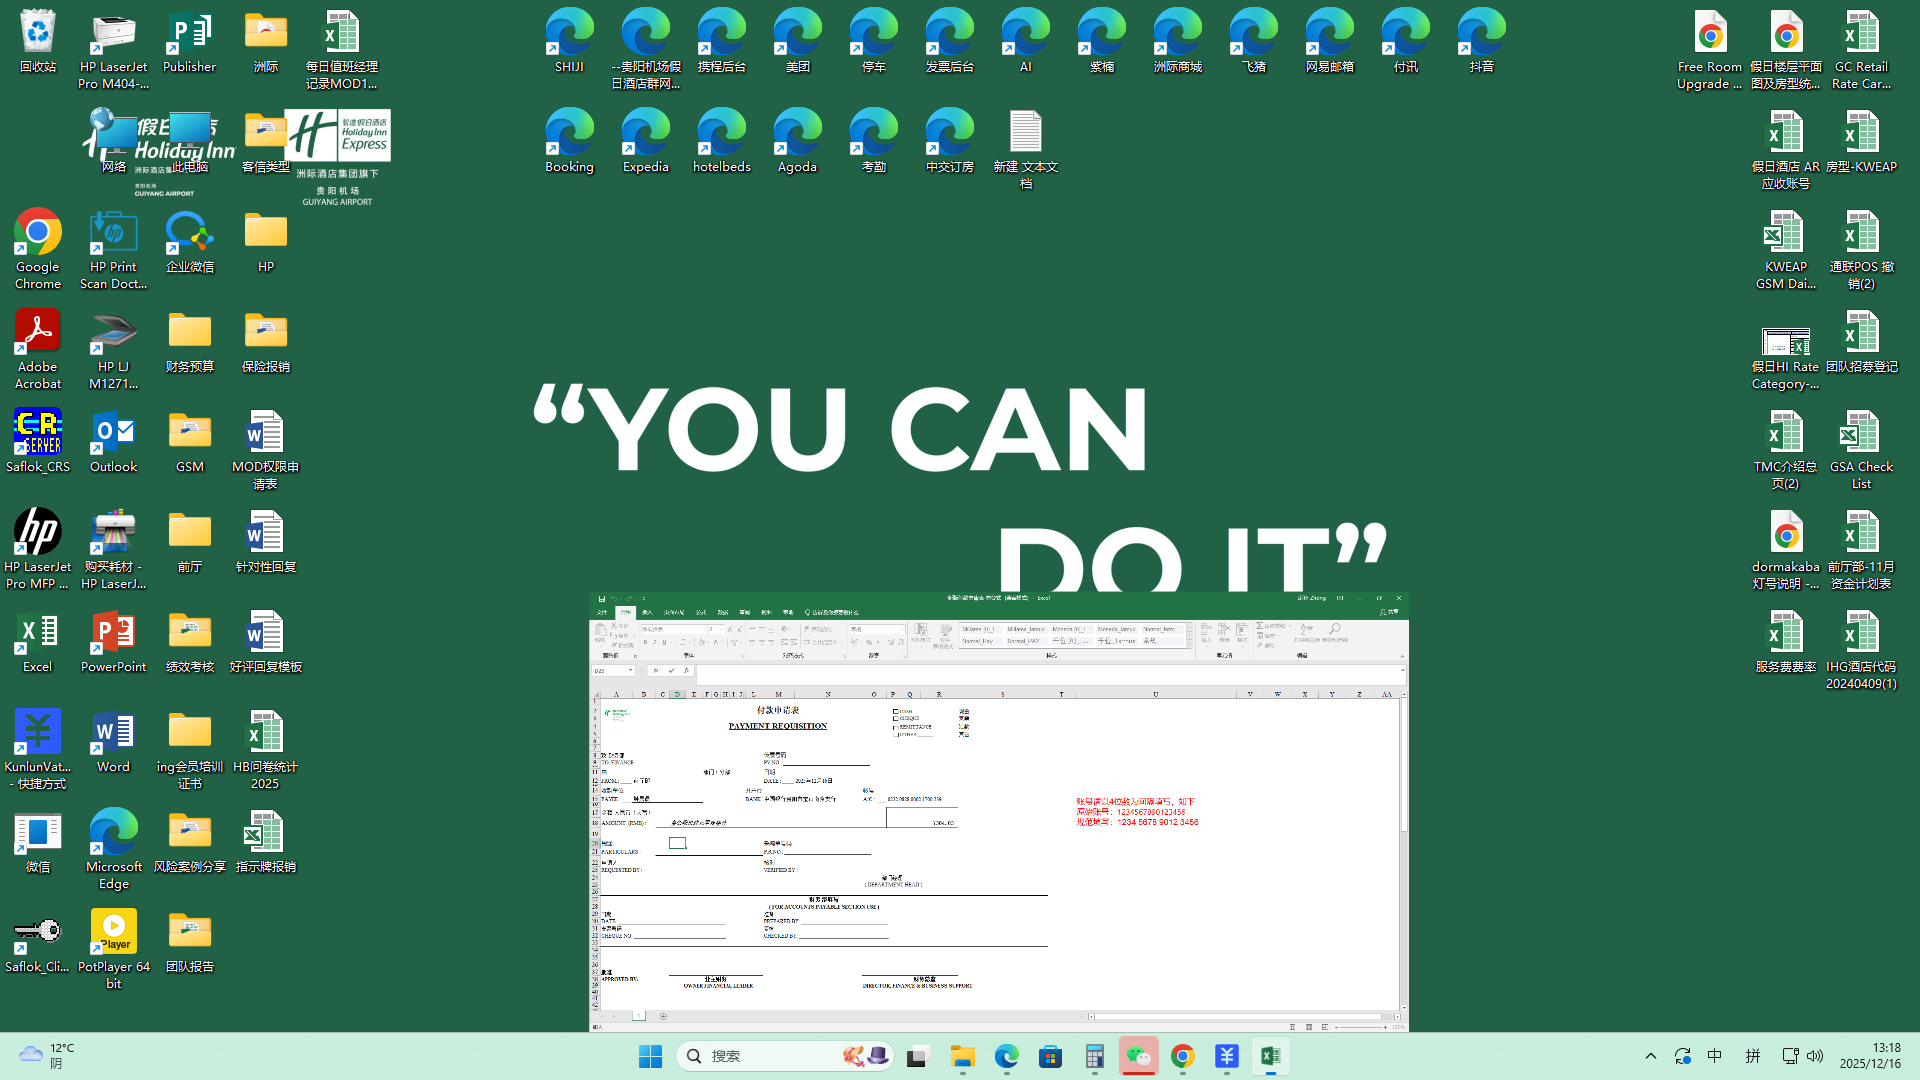1920x1080 pixels.
Task: Click the add new sheet plus icon
Action: 663,1016
